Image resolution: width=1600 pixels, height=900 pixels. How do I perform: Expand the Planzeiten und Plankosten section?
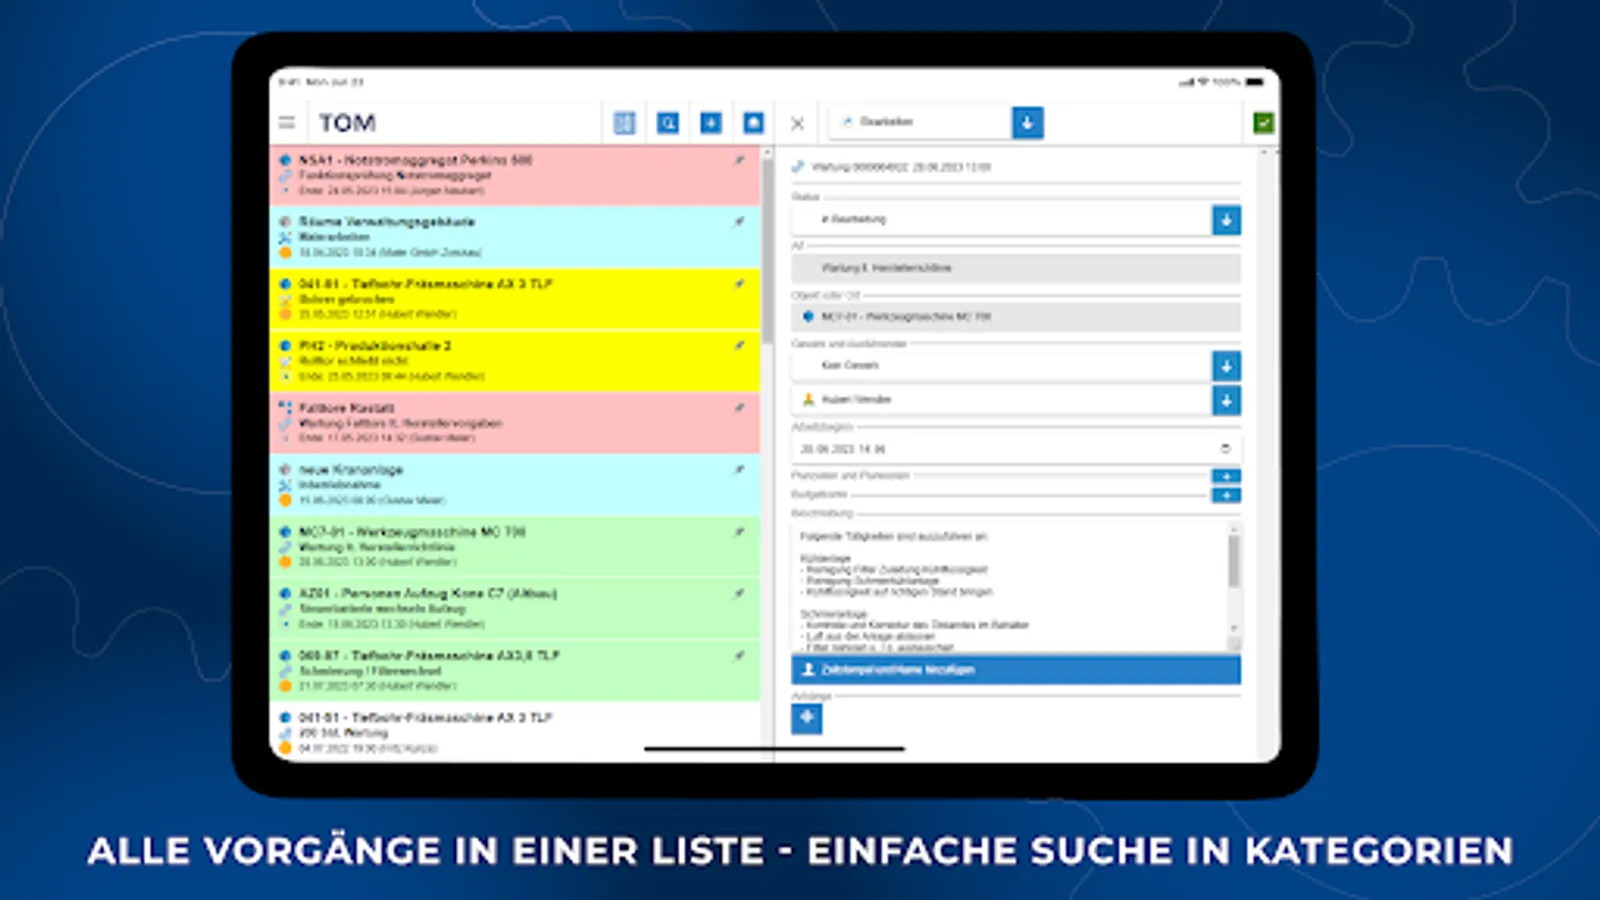[1226, 476]
